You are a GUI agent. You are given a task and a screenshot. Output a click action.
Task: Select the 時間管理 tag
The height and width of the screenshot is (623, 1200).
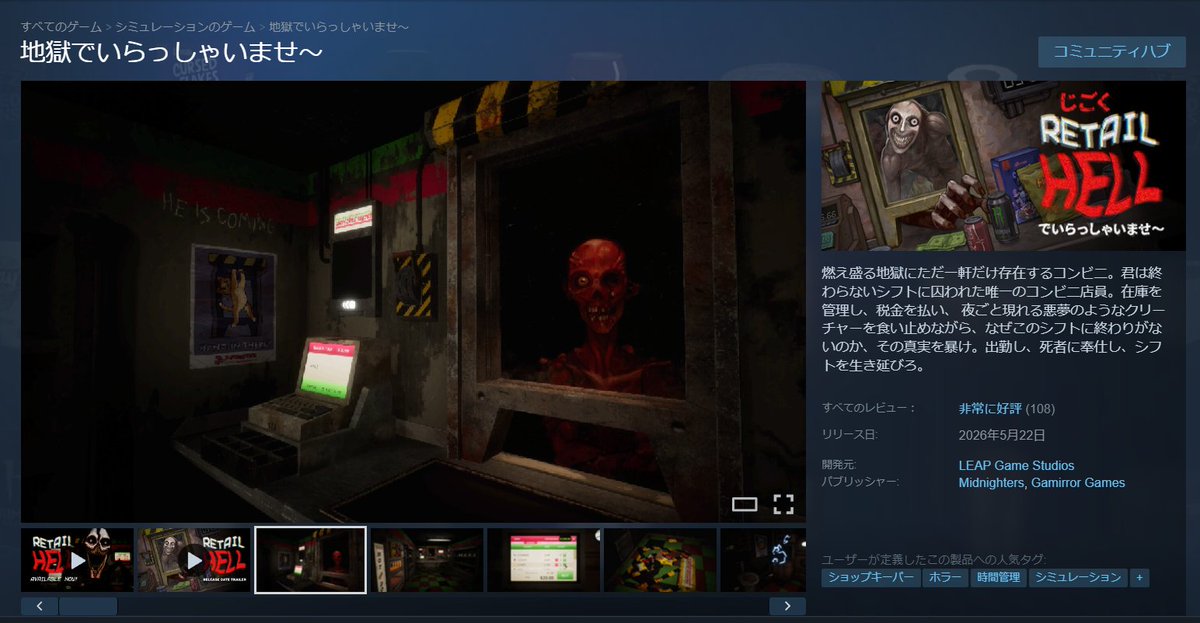(998, 578)
